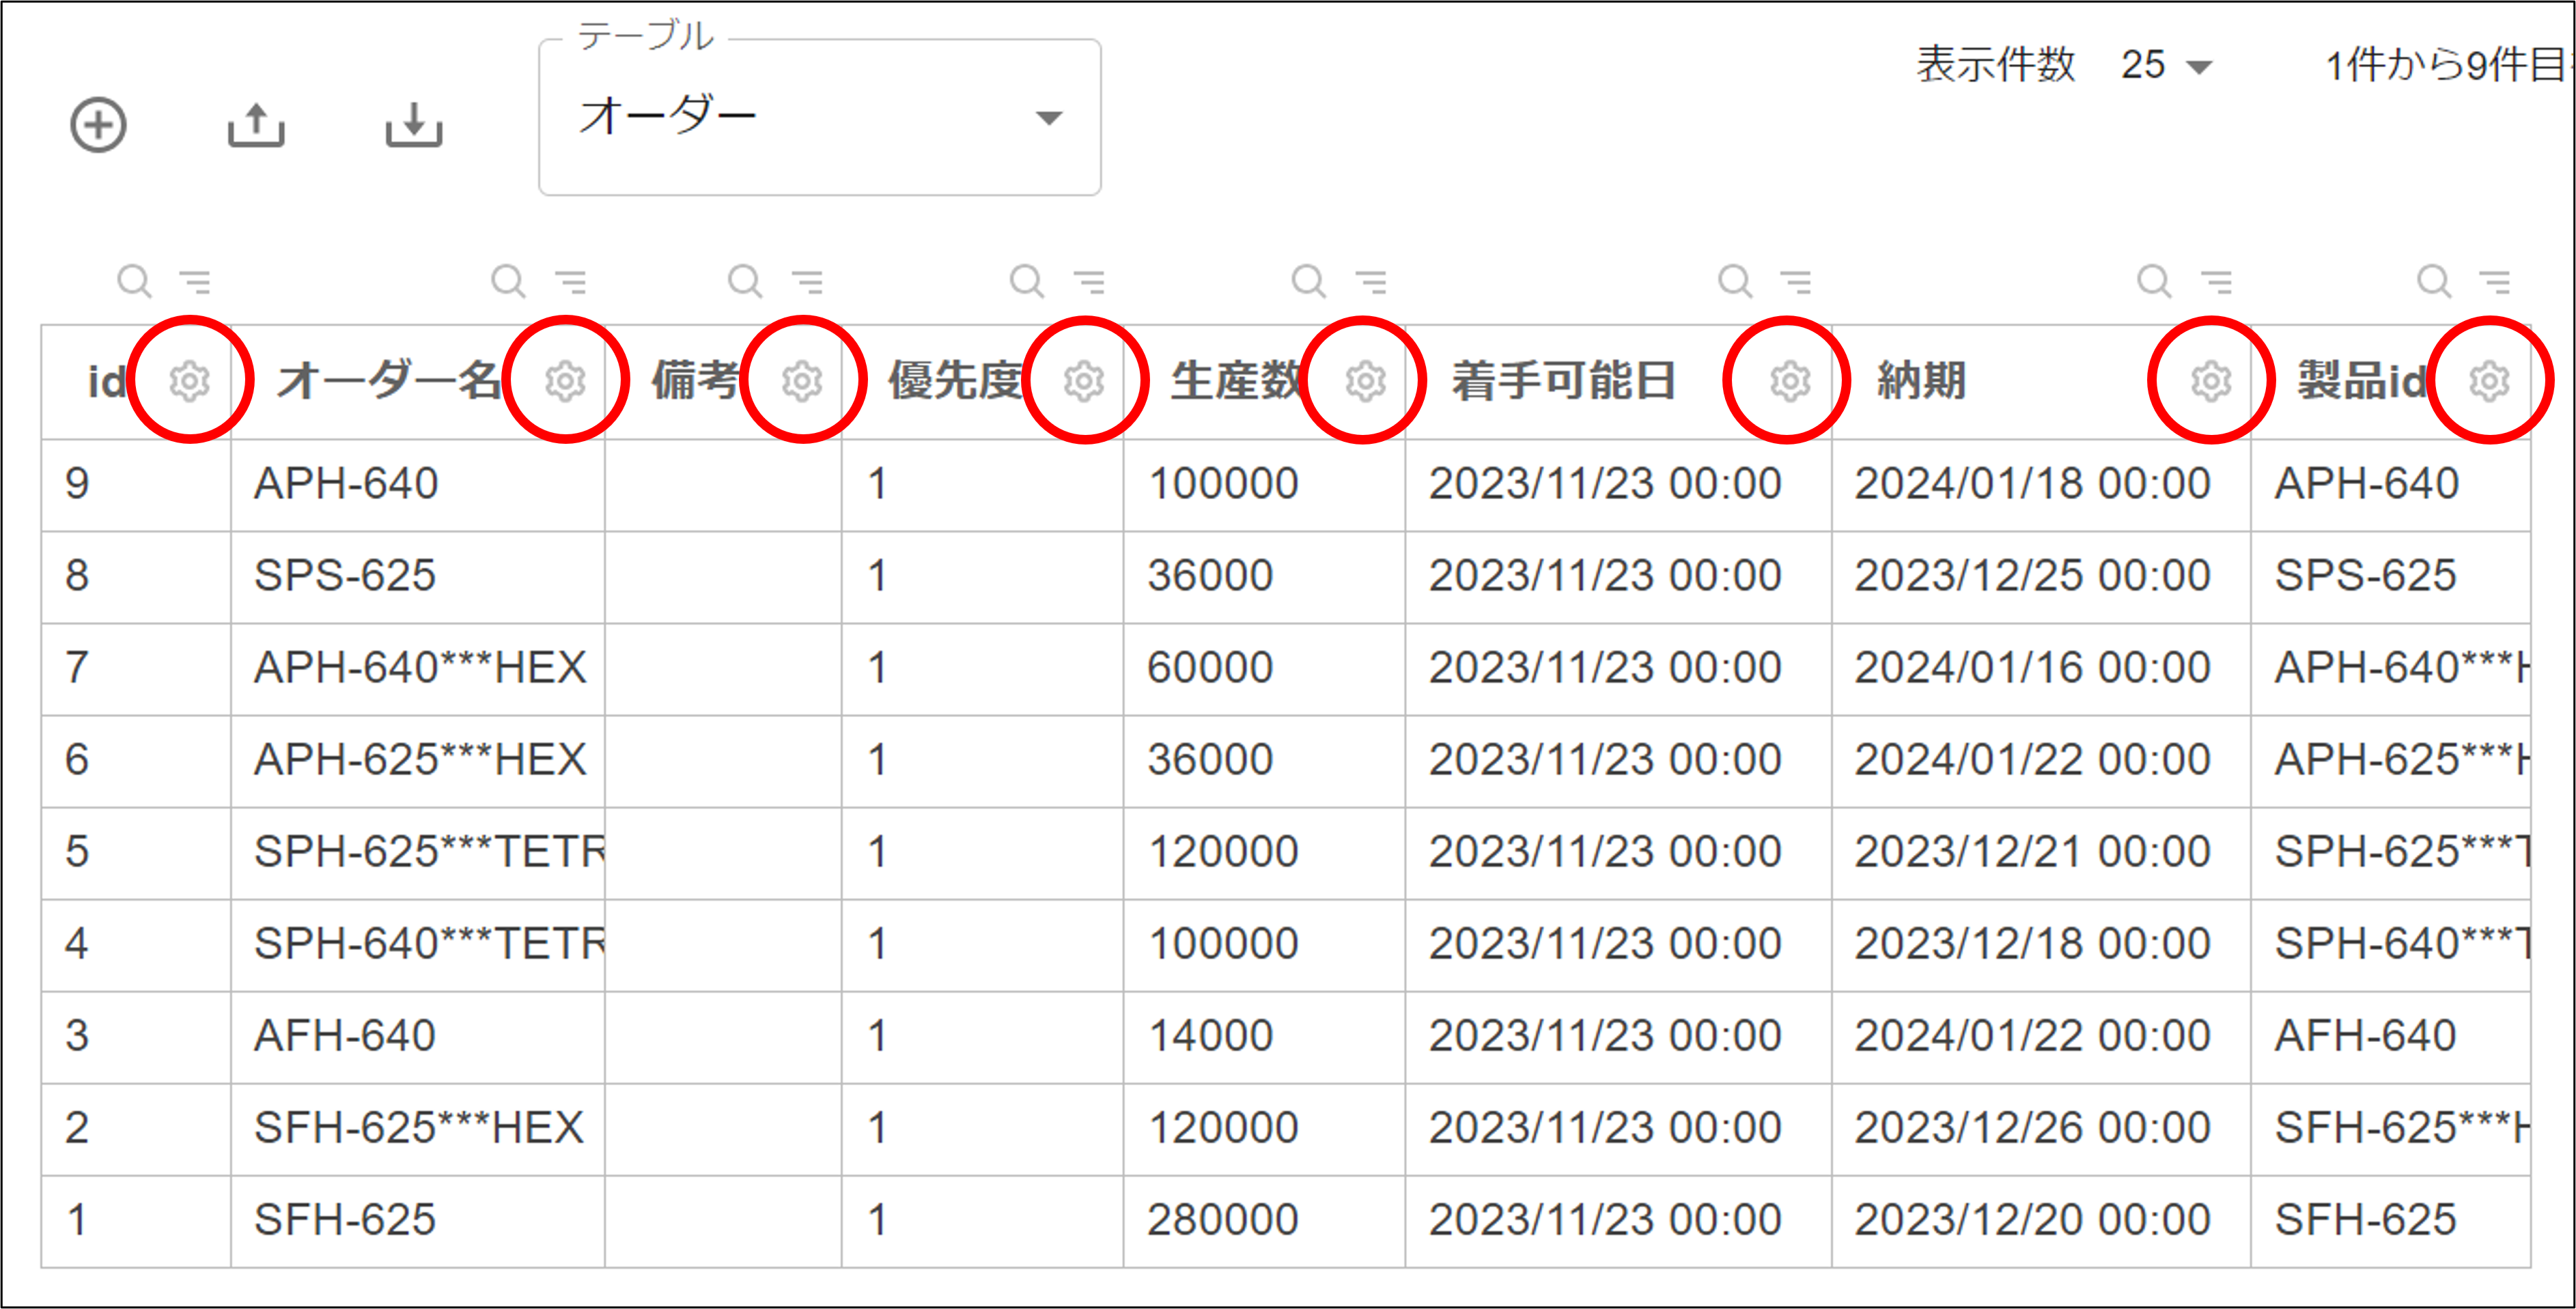Click the filter icon above the 優先度 column
Screen dimensions: 2576x1309
click(x=1090, y=282)
